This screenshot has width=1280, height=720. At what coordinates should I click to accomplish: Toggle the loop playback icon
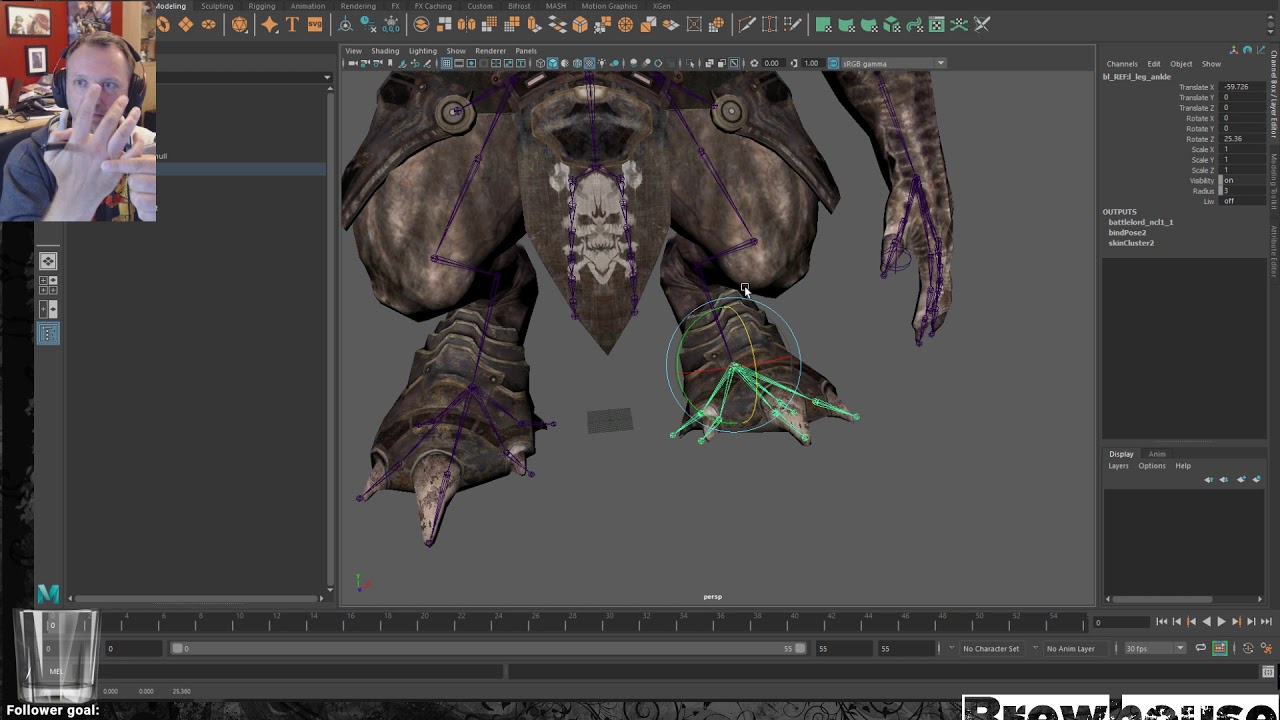point(1201,648)
